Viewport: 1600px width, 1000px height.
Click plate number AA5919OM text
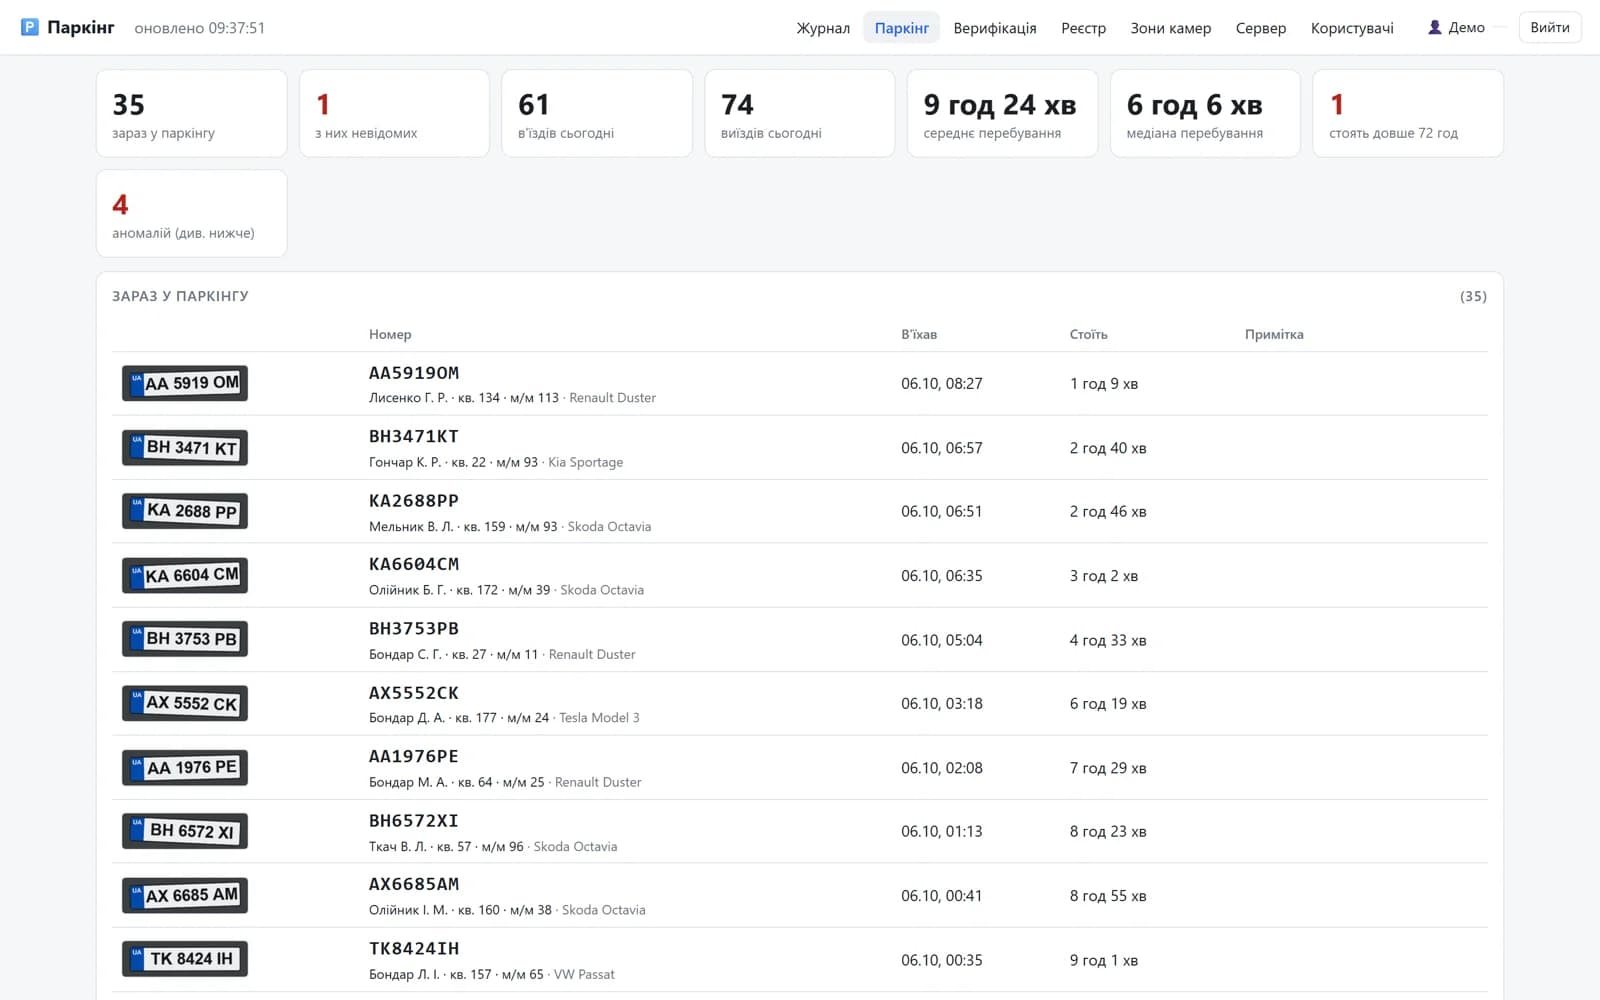pos(414,373)
